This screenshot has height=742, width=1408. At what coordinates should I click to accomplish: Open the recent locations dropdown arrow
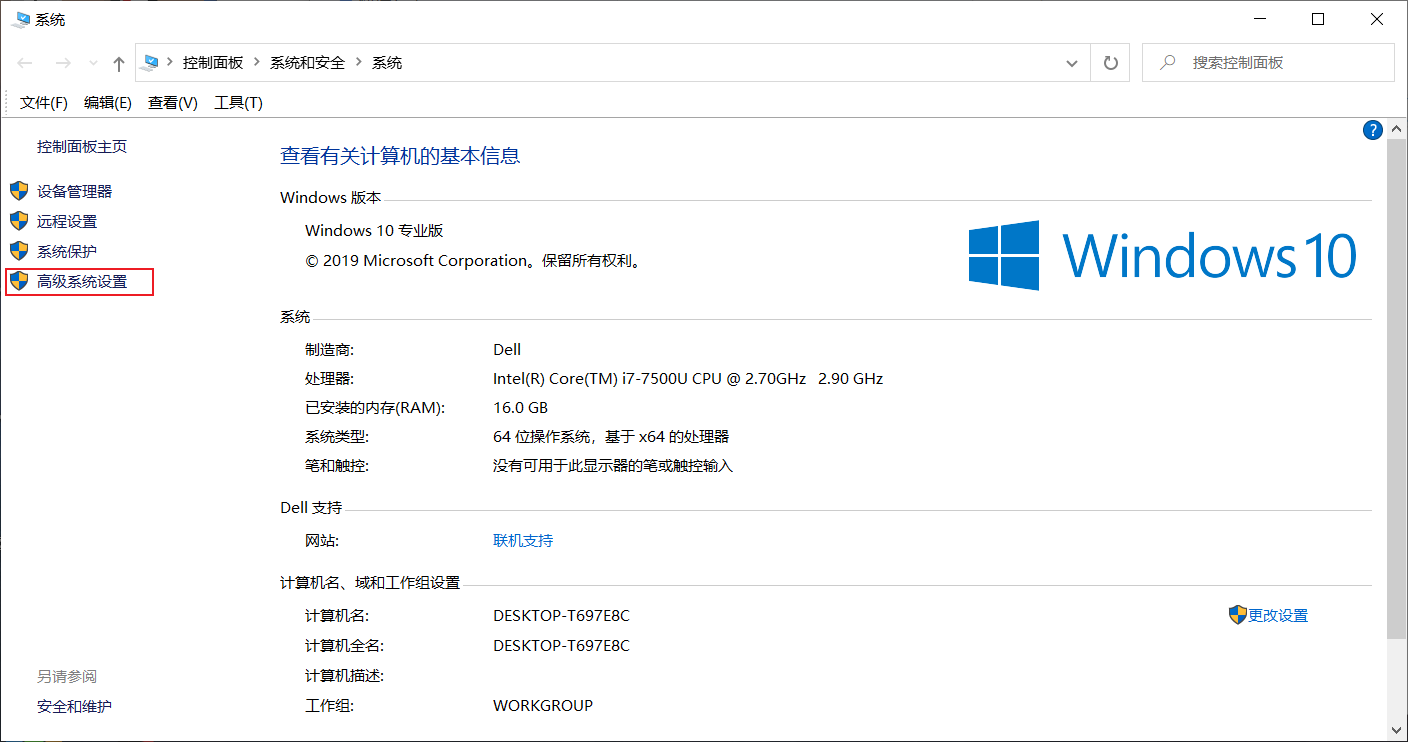(93, 63)
